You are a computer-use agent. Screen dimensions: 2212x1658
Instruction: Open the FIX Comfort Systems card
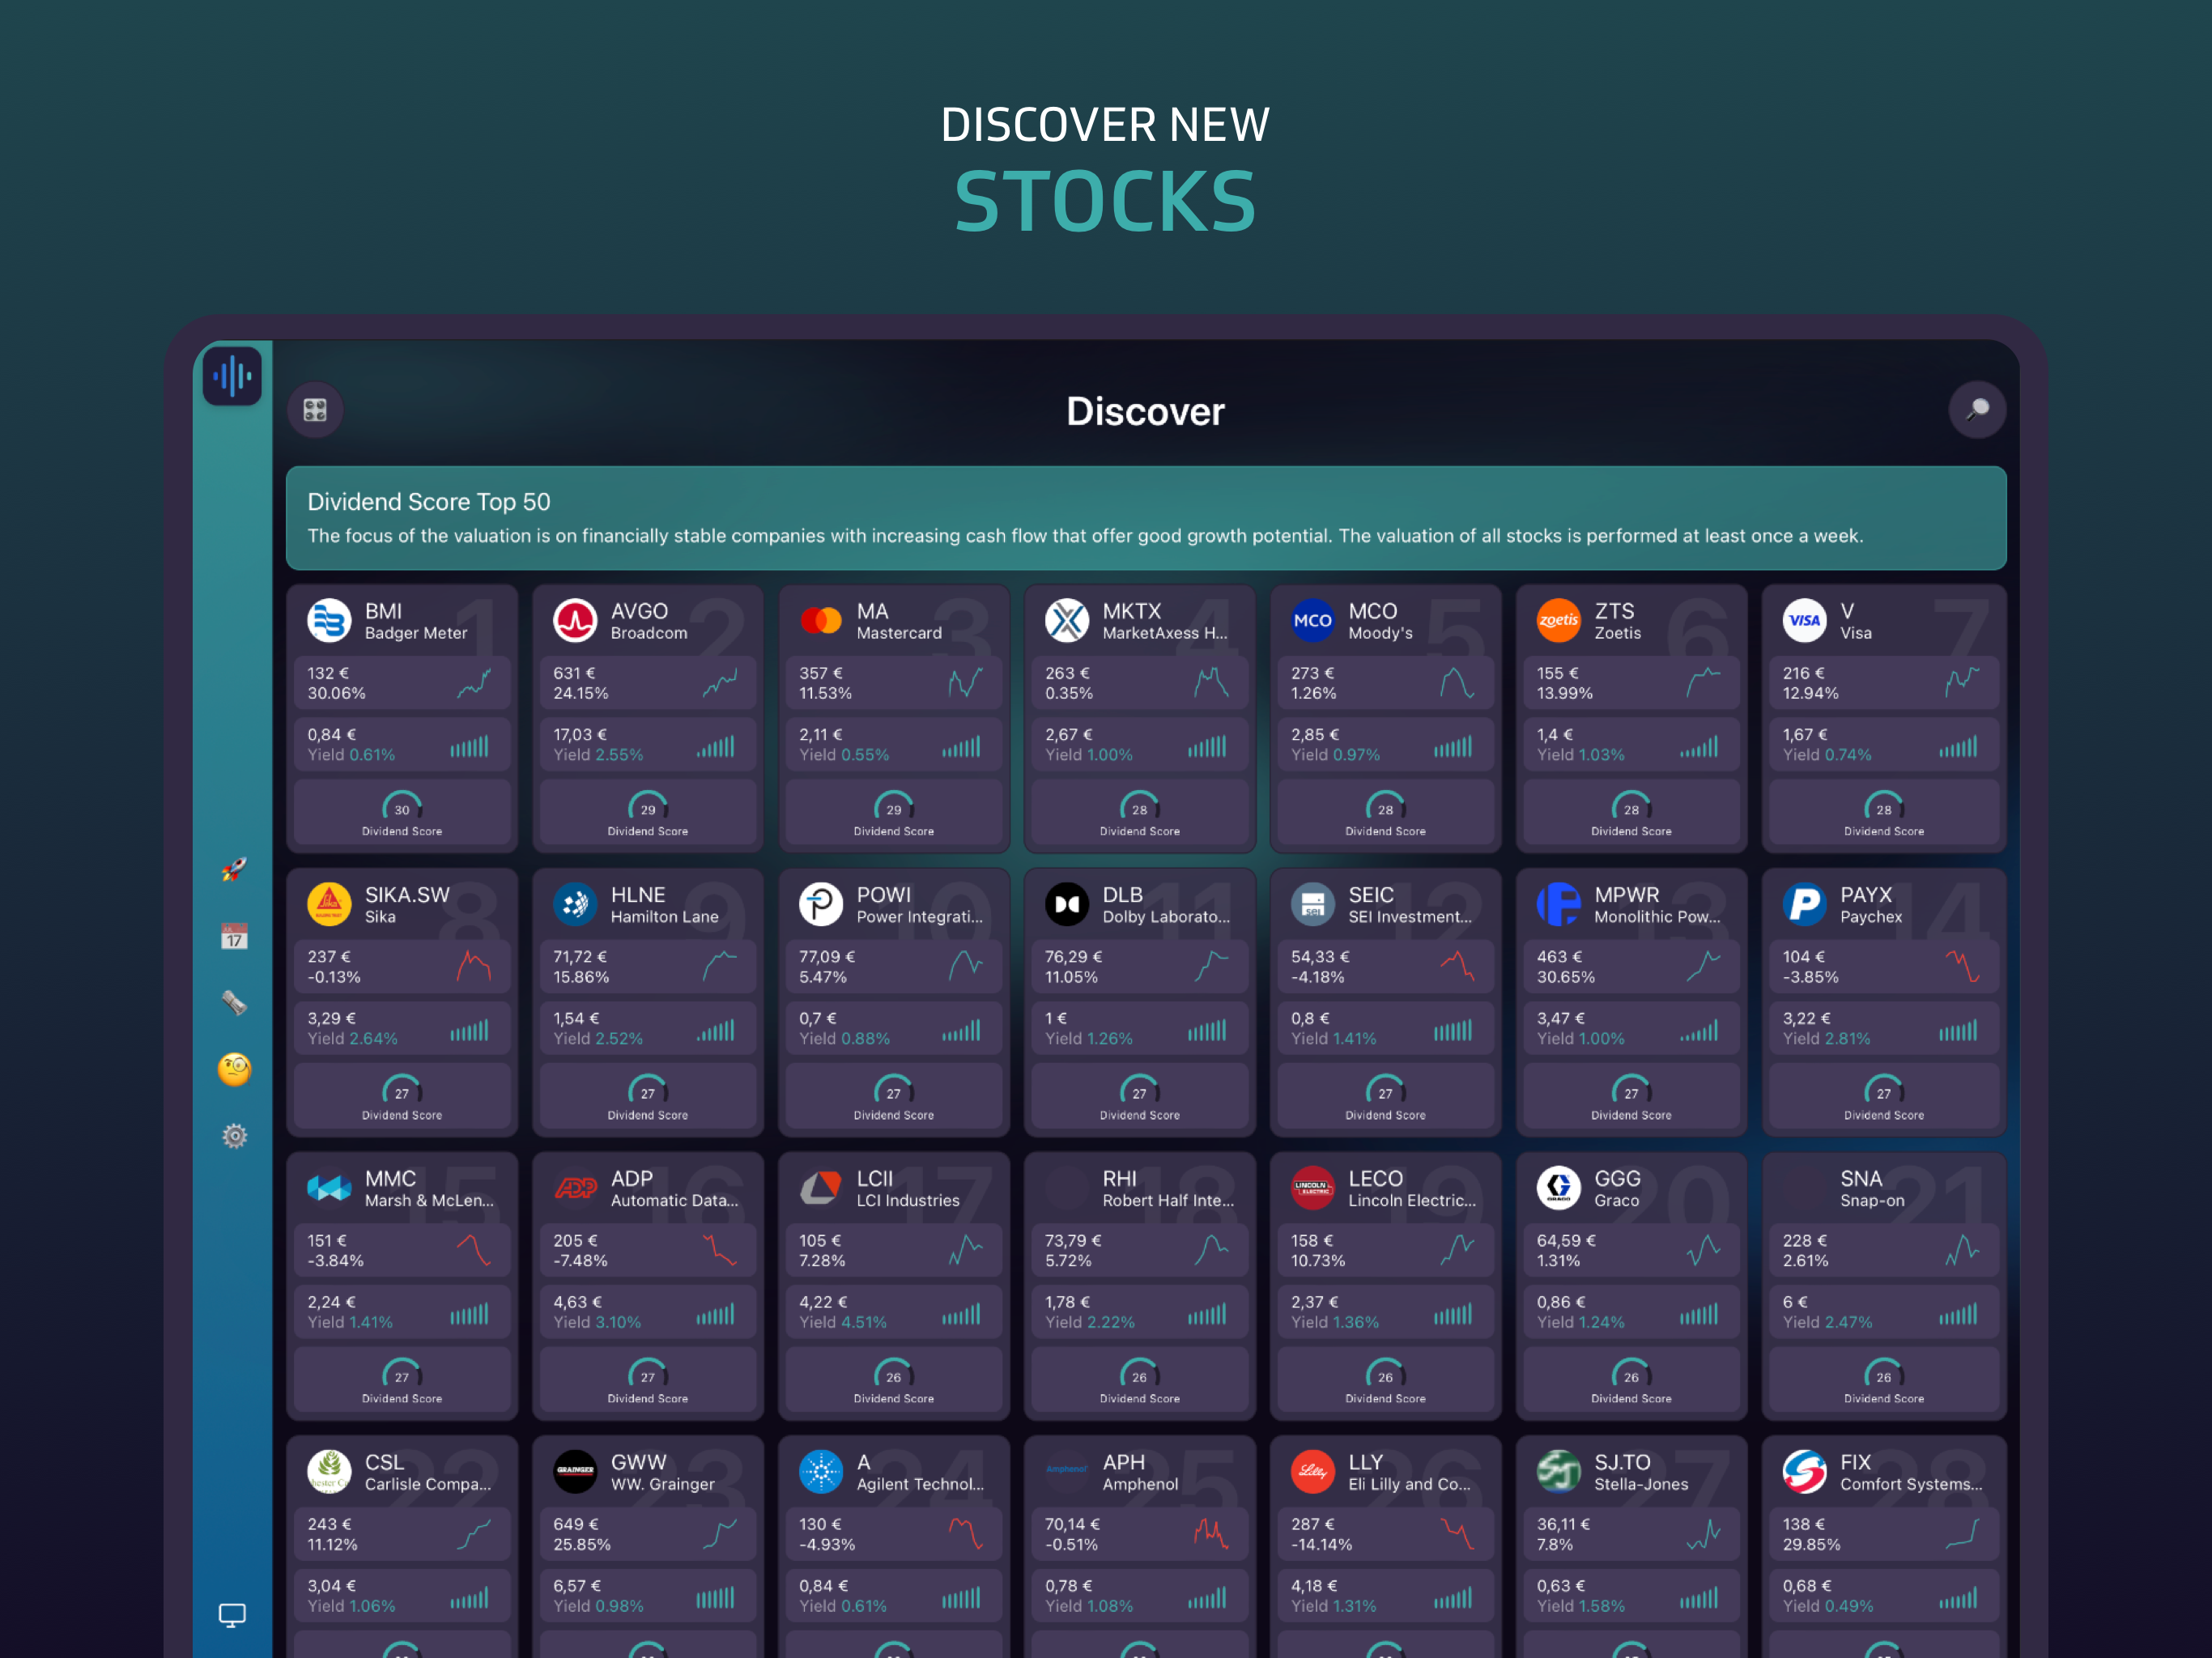tap(1883, 1540)
